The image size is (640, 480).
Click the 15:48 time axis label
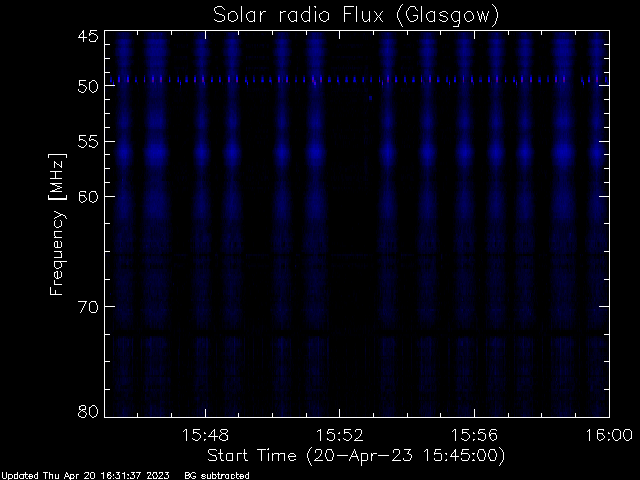(x=205, y=435)
